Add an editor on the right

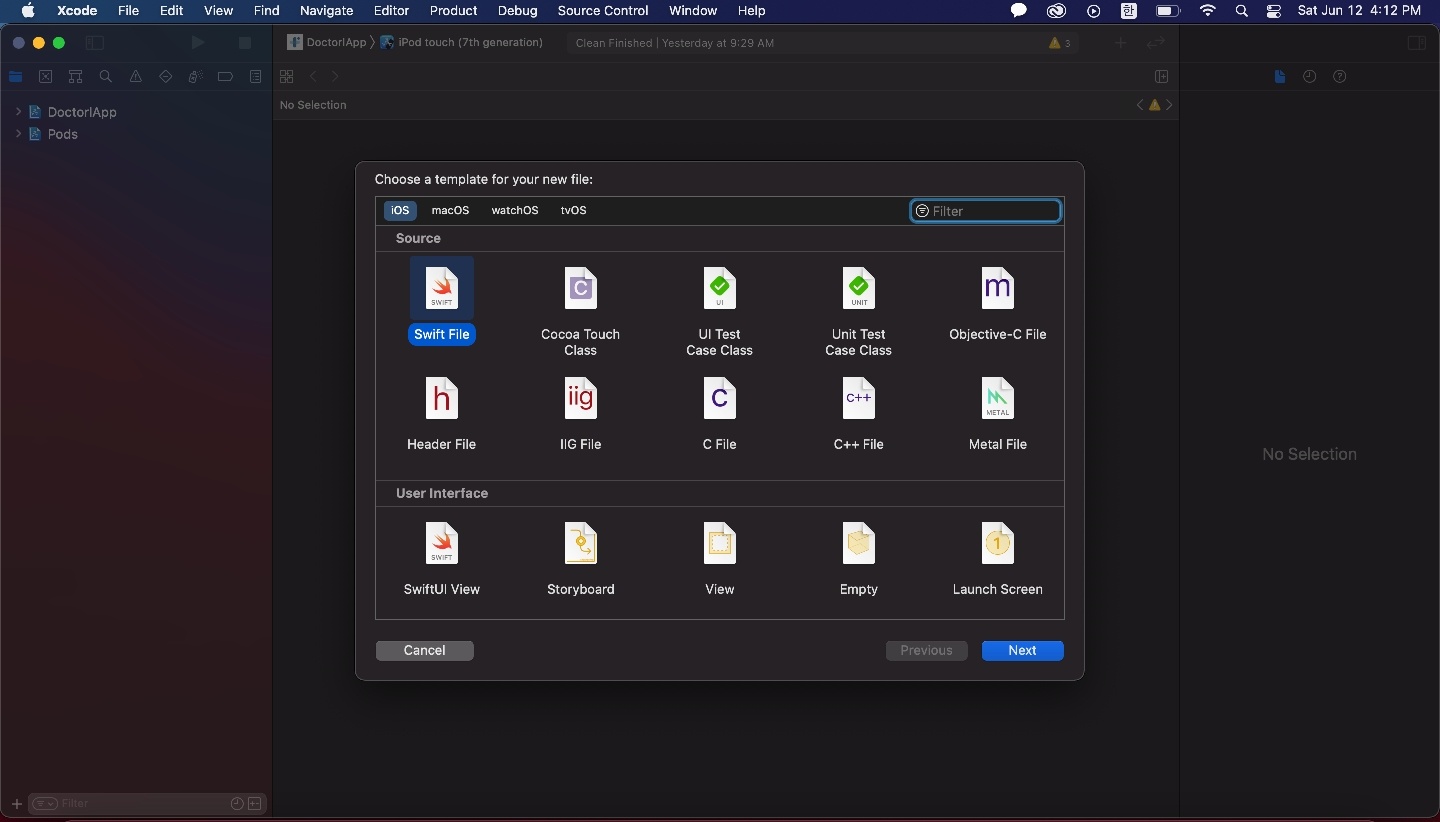coord(1161,77)
